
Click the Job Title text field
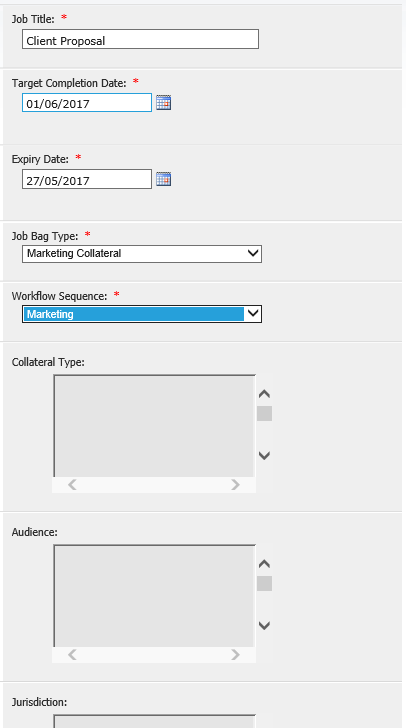(x=140, y=39)
